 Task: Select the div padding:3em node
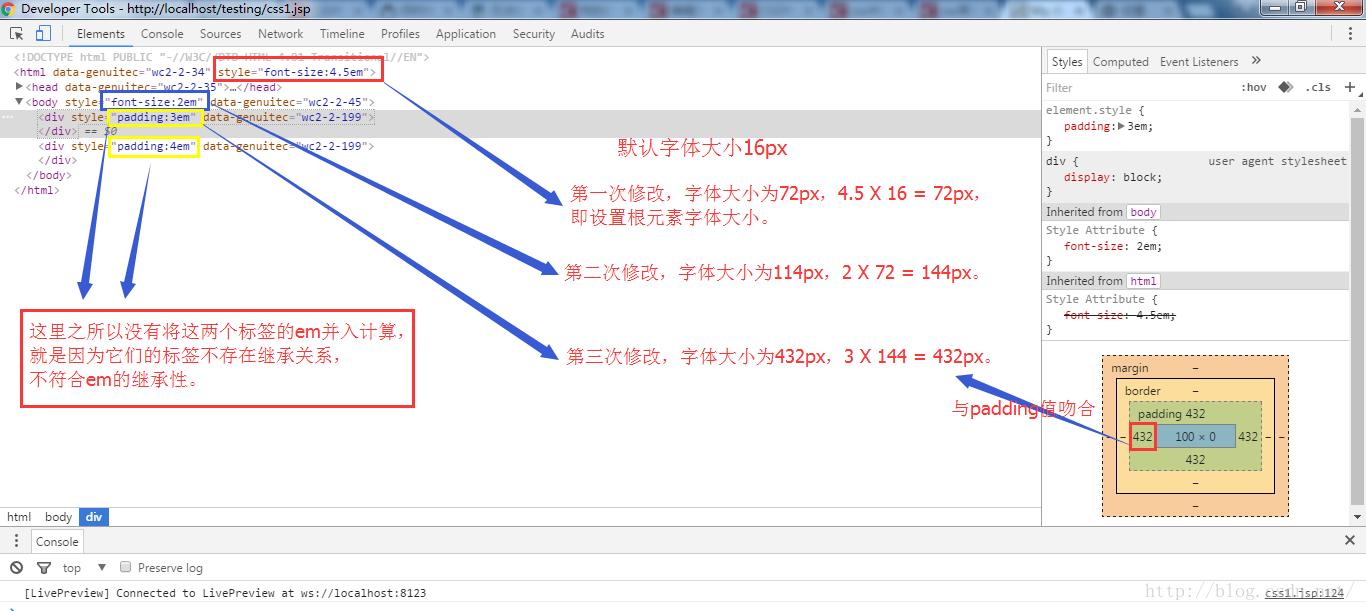pos(206,117)
